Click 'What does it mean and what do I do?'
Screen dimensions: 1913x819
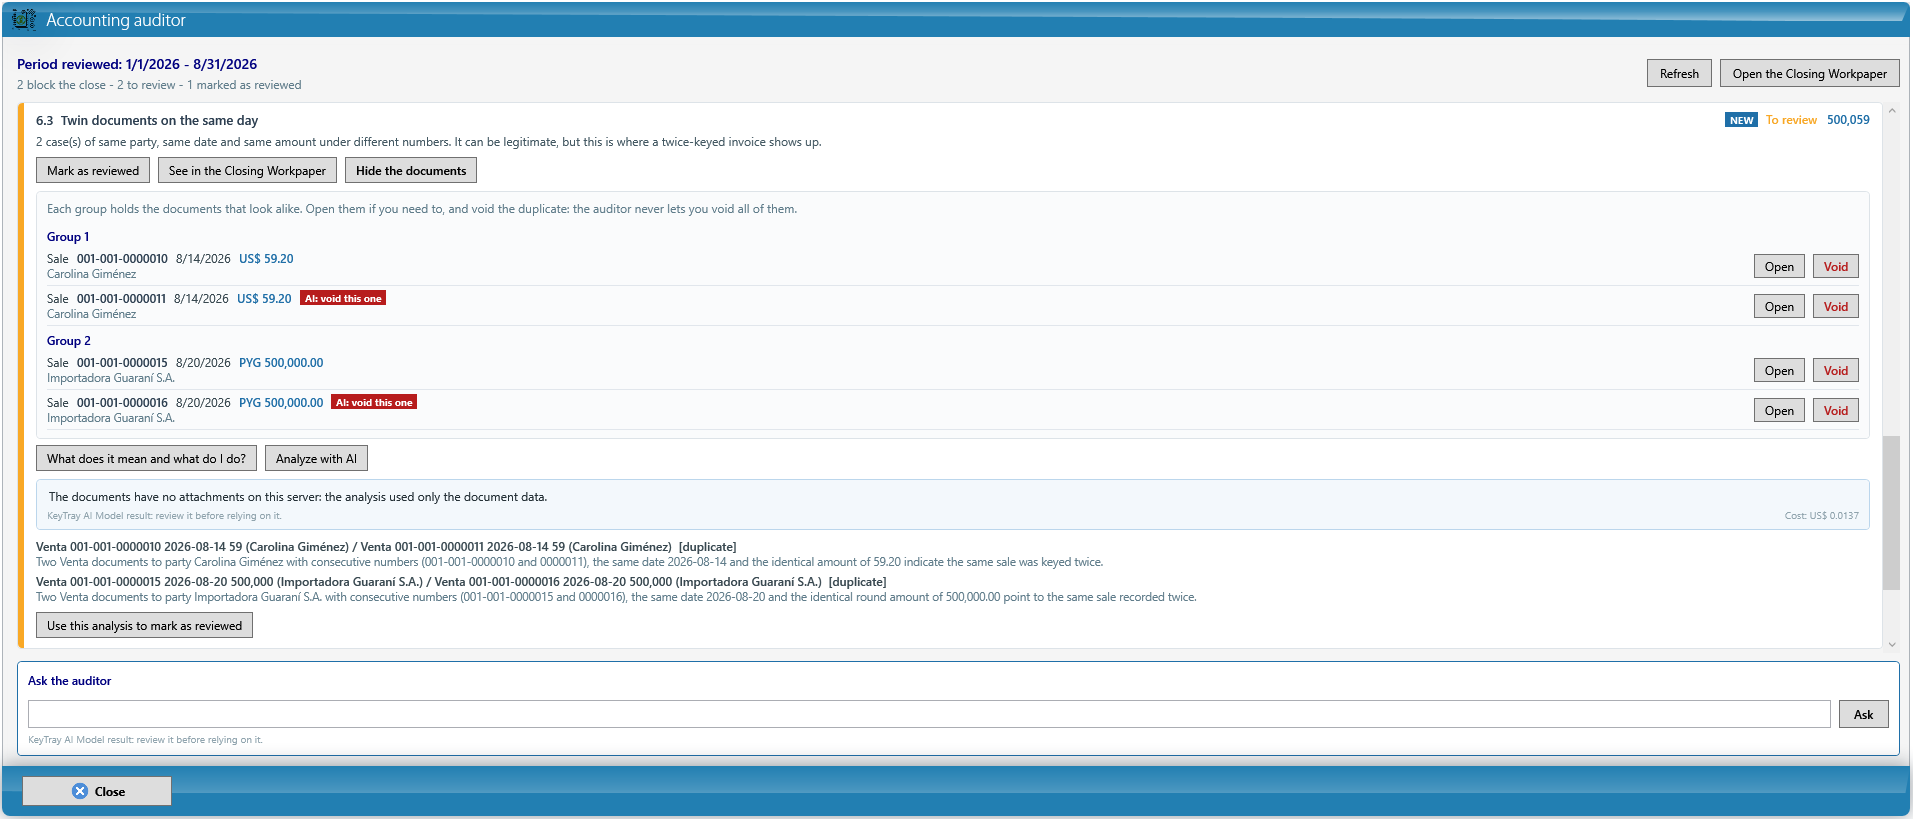(x=146, y=458)
